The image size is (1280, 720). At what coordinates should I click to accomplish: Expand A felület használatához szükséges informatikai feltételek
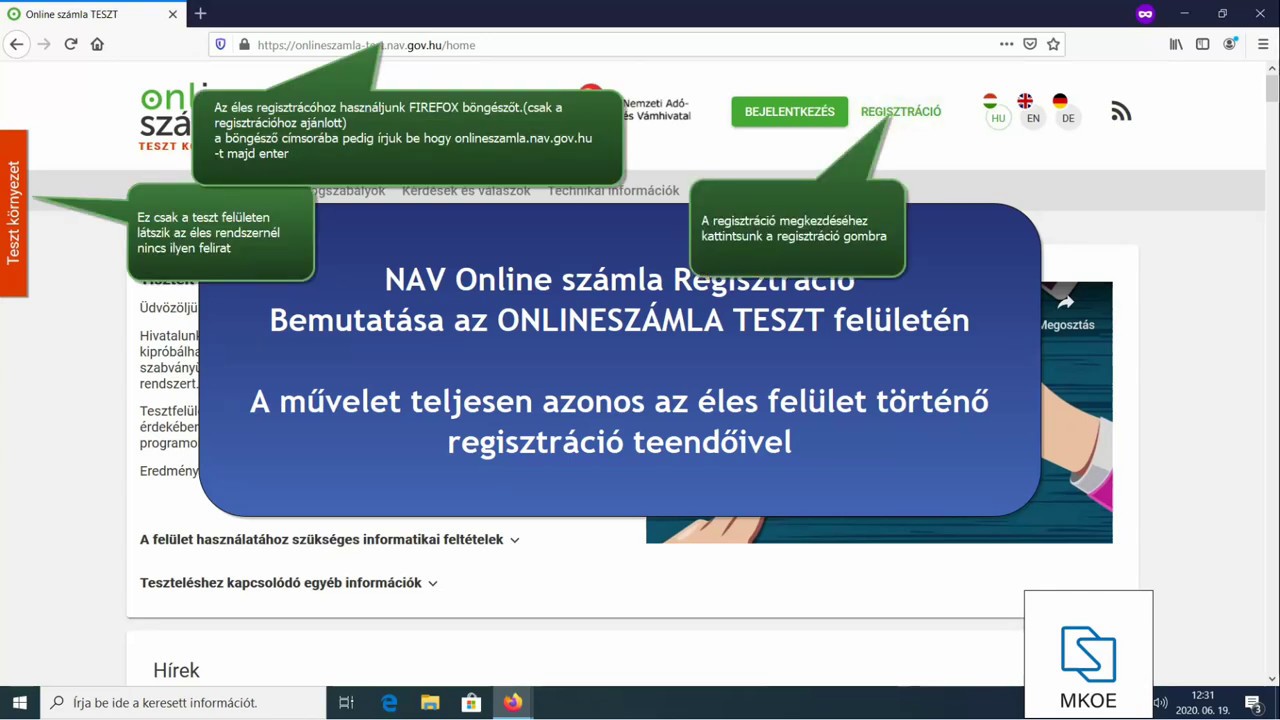(x=329, y=539)
